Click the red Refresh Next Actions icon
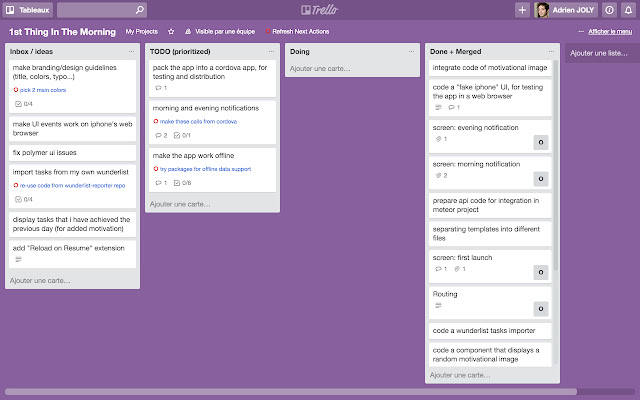 click(x=268, y=31)
